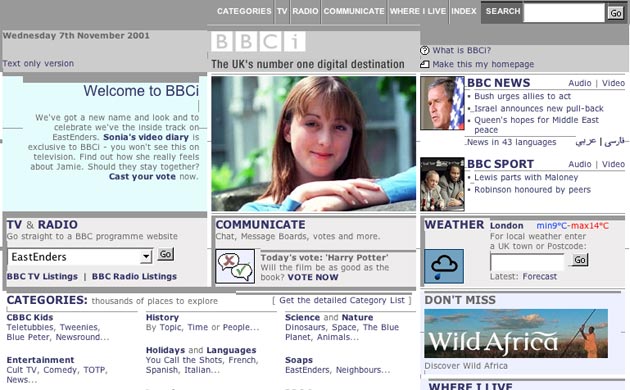Open the Science category link
The image size is (630, 390).
point(302,317)
